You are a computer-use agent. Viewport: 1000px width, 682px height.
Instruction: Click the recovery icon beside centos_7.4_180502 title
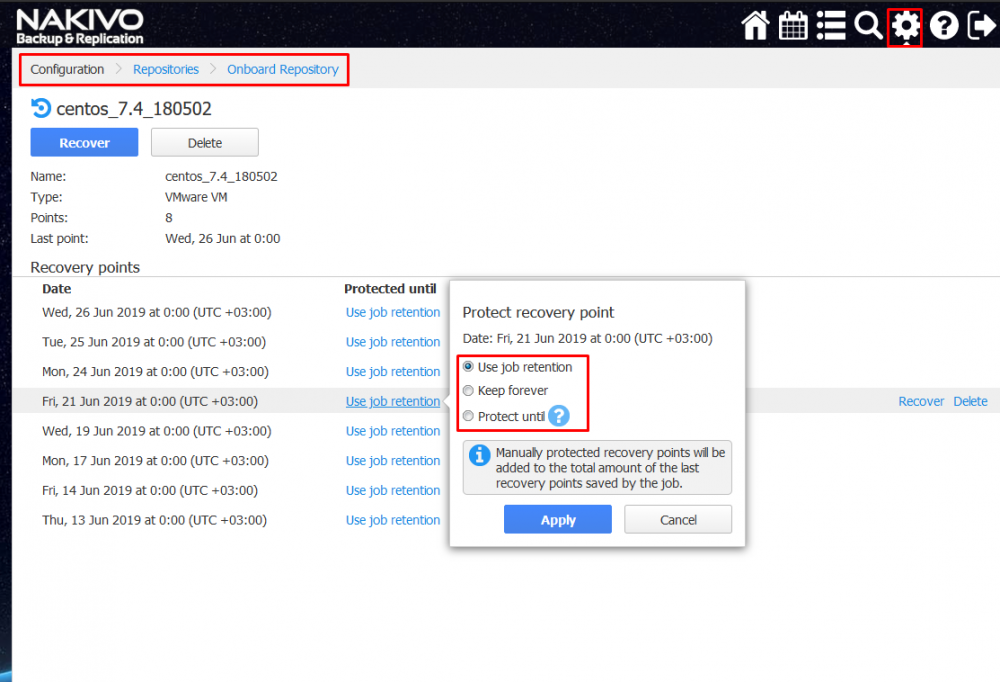tap(41, 108)
